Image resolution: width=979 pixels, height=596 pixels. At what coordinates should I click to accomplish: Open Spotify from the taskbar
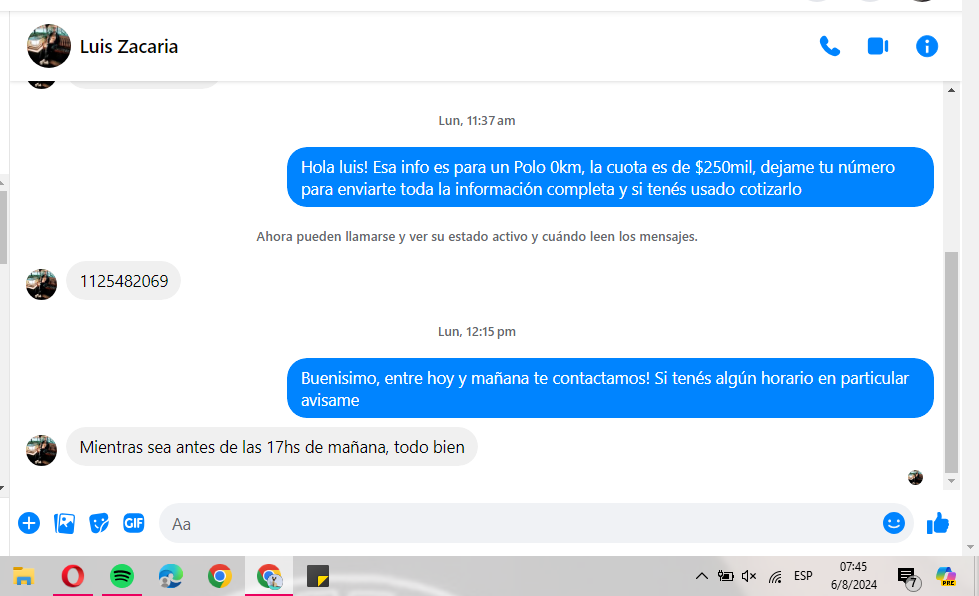click(x=122, y=576)
